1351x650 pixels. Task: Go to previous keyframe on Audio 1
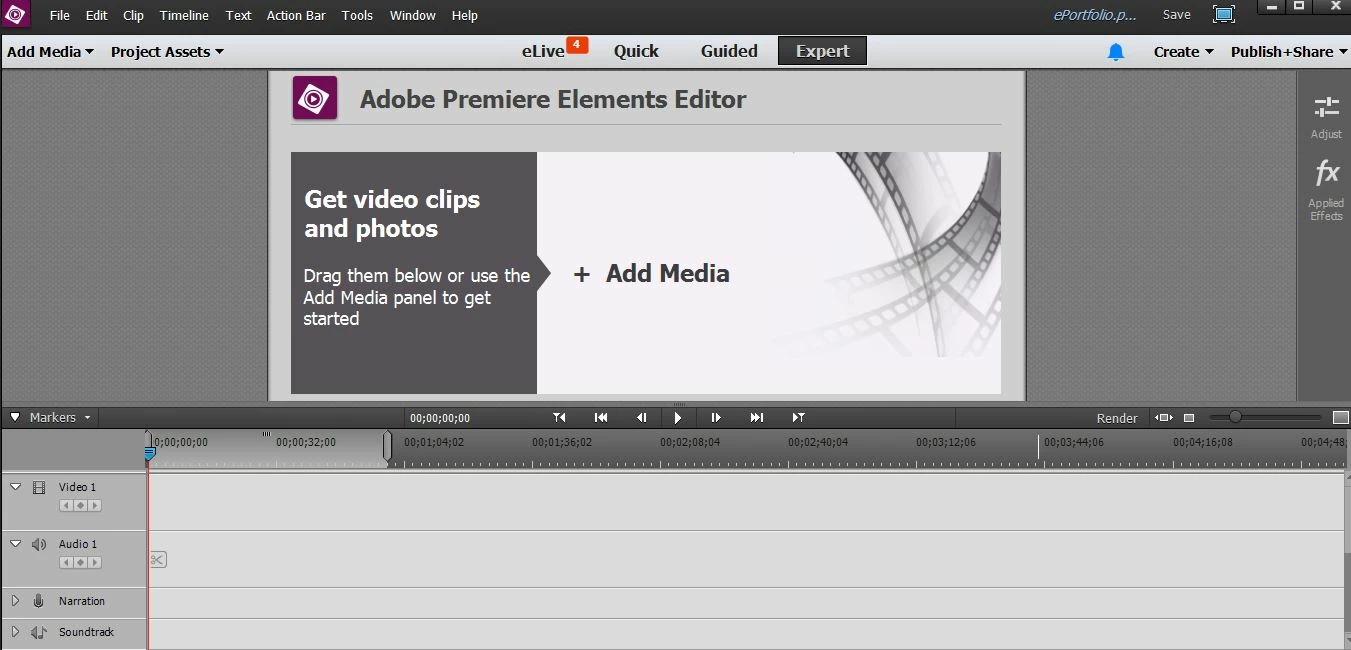(66, 563)
